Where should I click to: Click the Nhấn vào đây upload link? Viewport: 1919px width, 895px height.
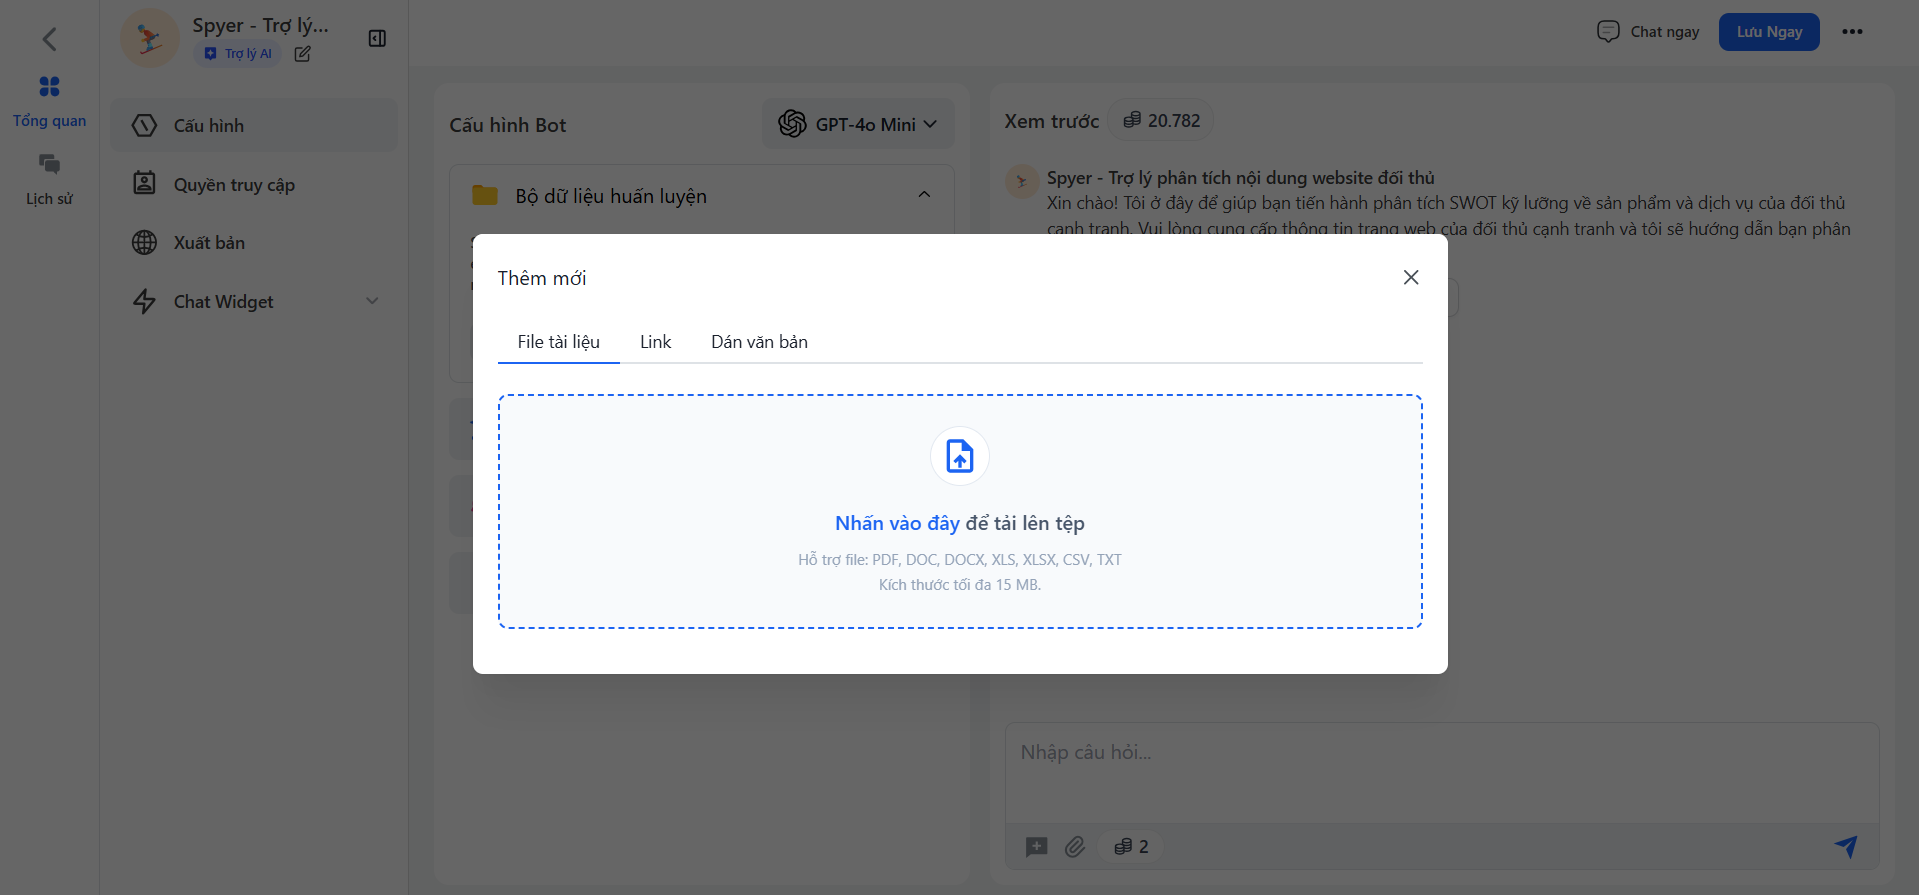[x=896, y=523]
